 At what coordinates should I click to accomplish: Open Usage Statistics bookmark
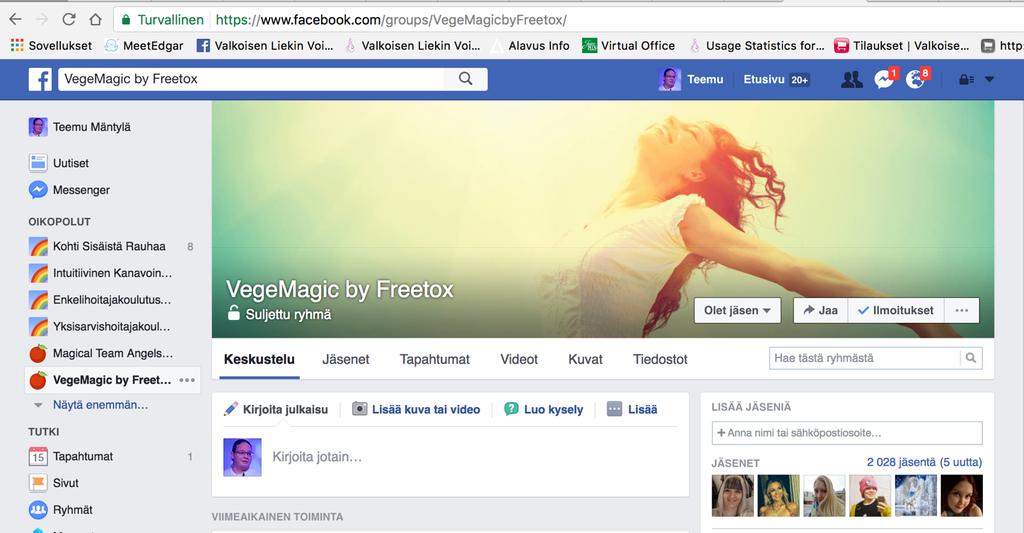tap(756, 46)
